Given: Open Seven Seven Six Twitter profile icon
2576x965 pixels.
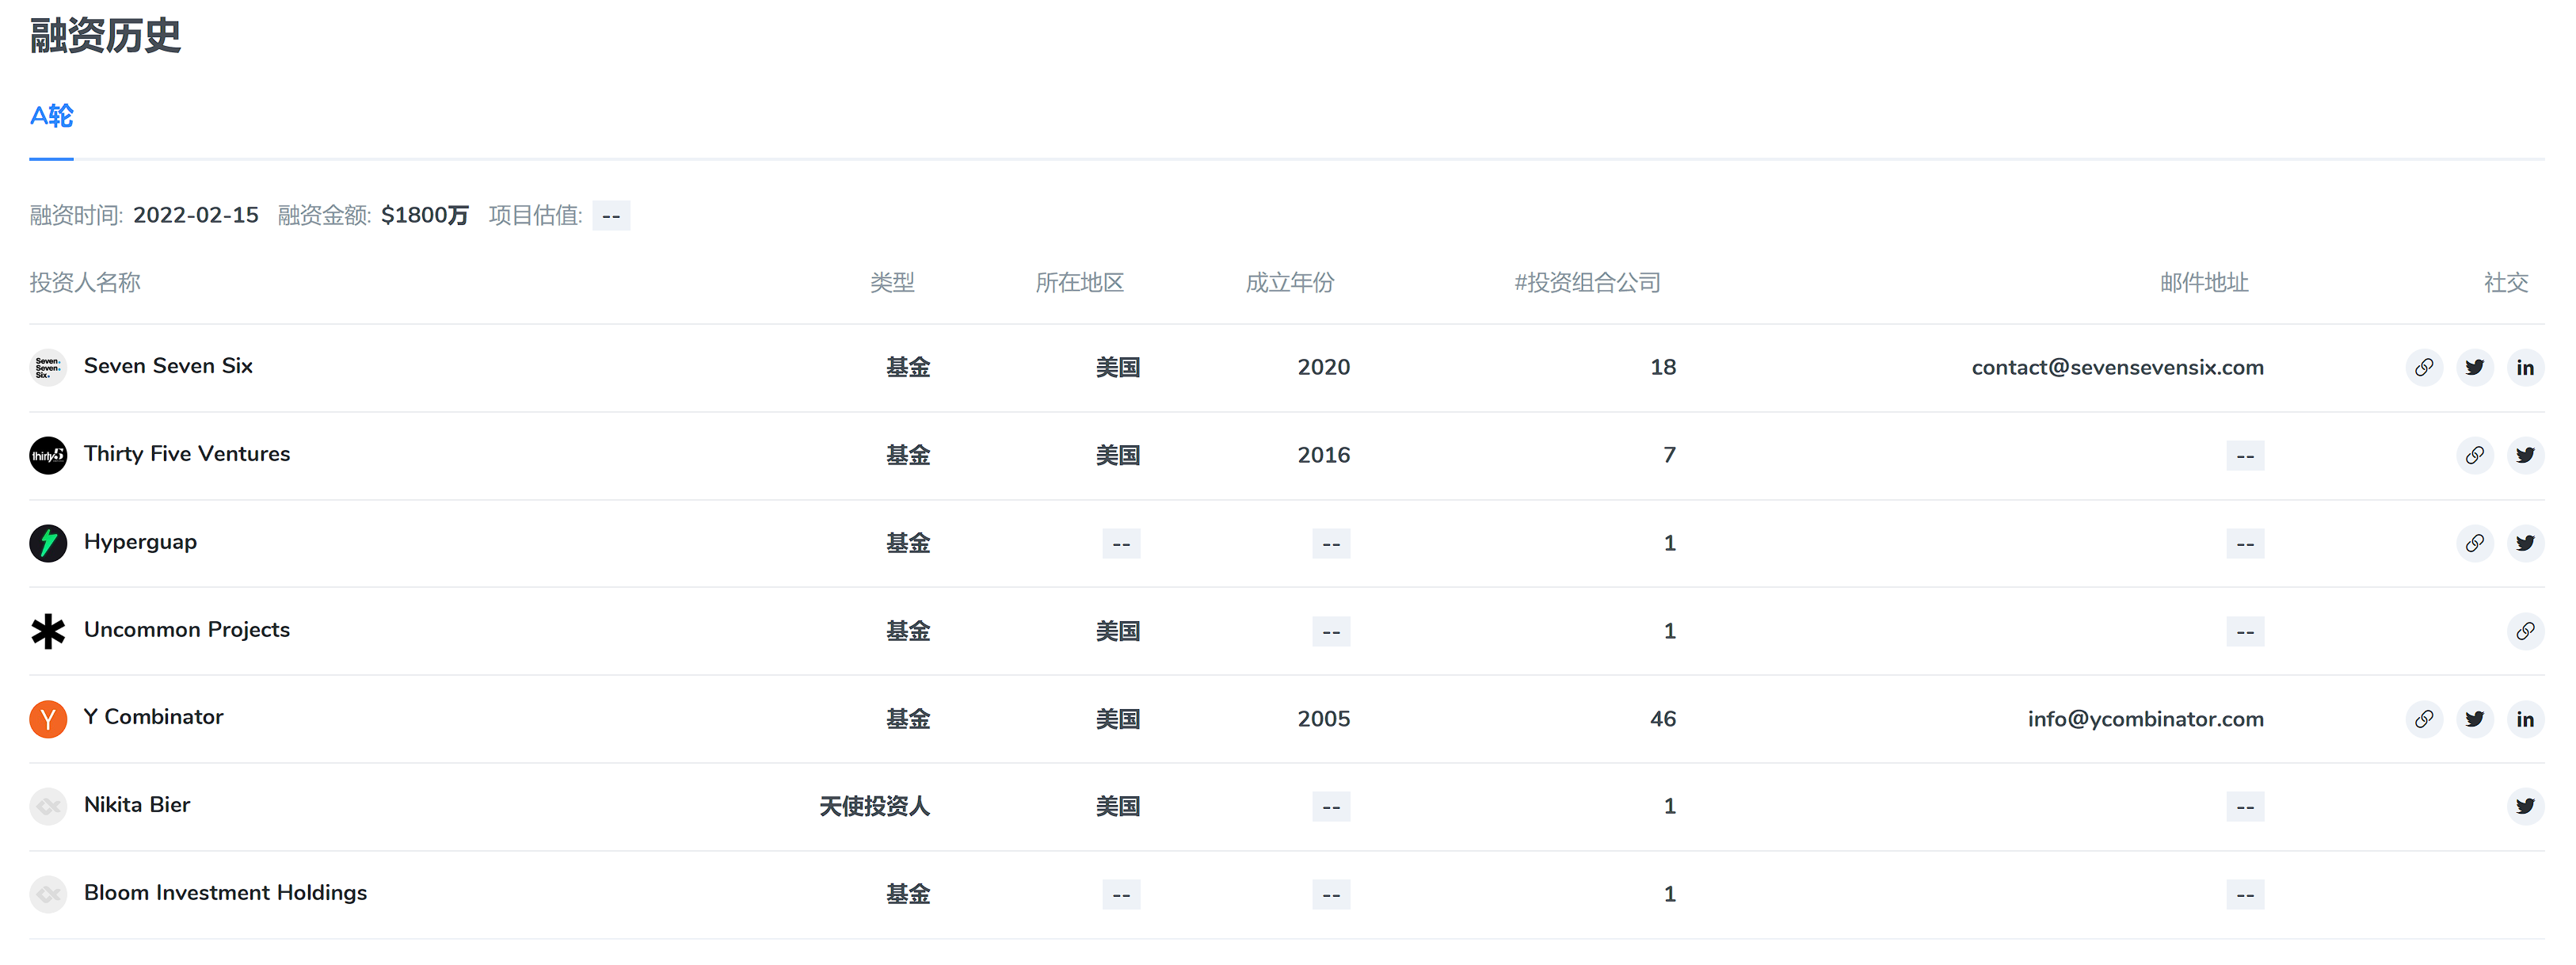Looking at the screenshot, I should [2475, 368].
